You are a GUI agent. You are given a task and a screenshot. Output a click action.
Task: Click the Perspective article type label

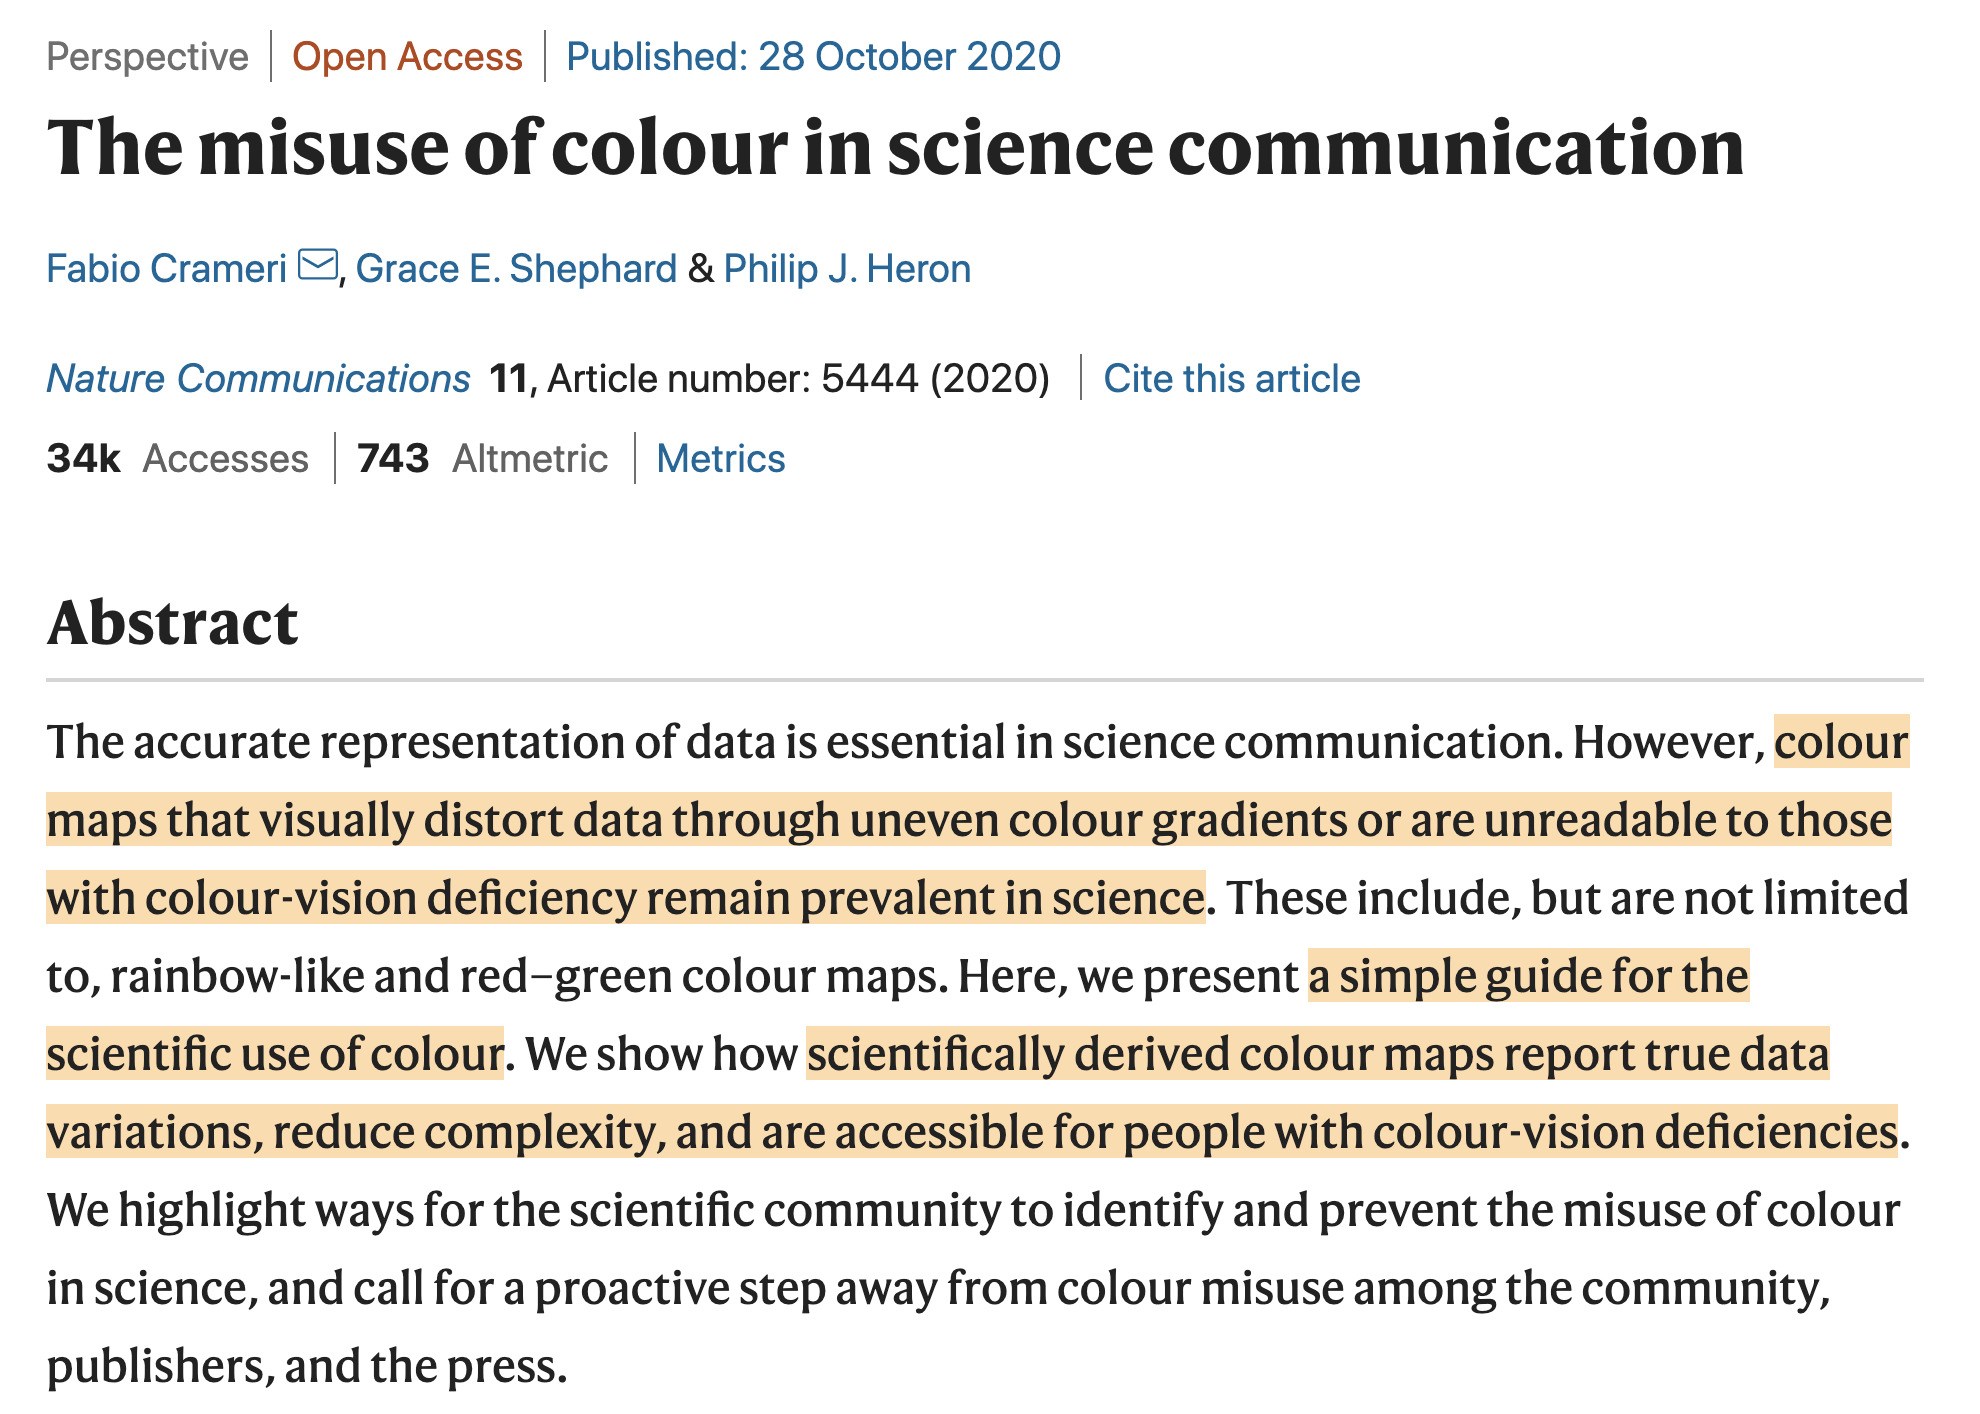pyautogui.click(x=148, y=57)
